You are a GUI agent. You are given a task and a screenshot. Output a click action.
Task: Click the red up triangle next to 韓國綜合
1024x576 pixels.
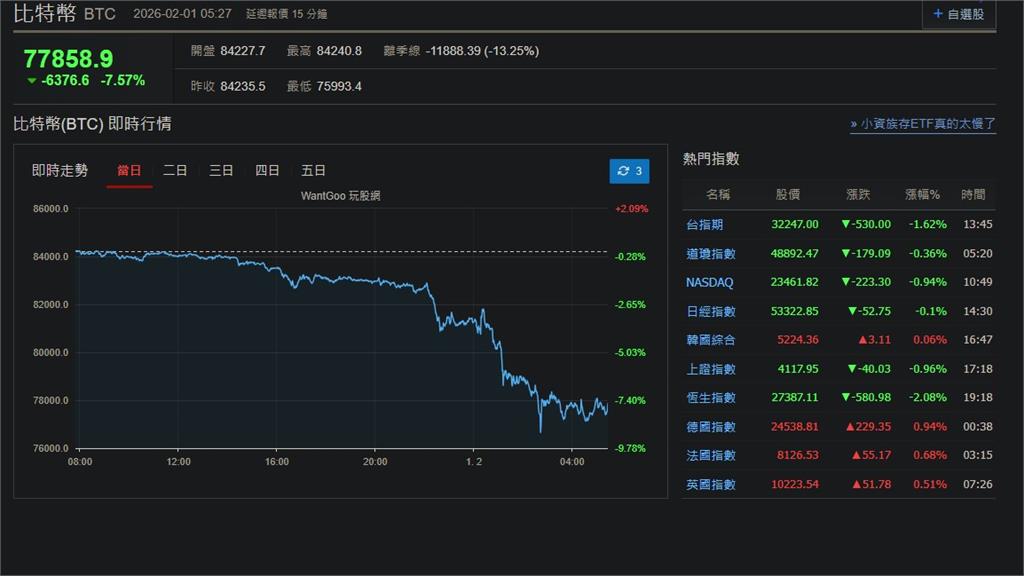click(861, 340)
